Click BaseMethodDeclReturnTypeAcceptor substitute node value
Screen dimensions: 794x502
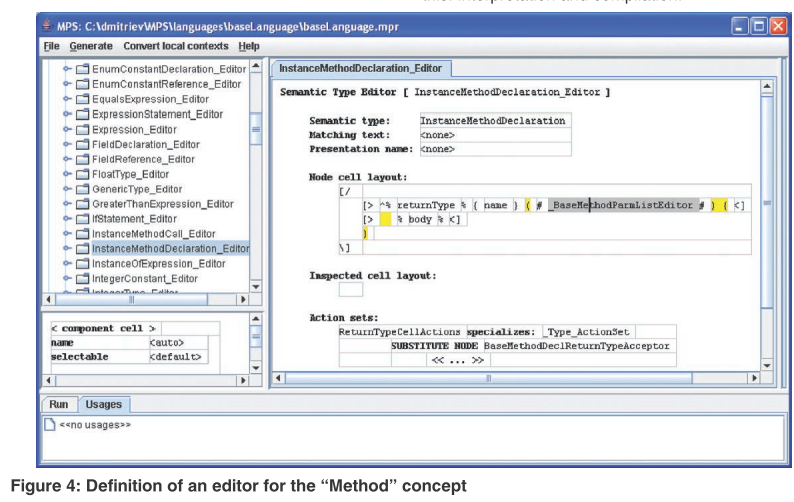[x=576, y=346]
